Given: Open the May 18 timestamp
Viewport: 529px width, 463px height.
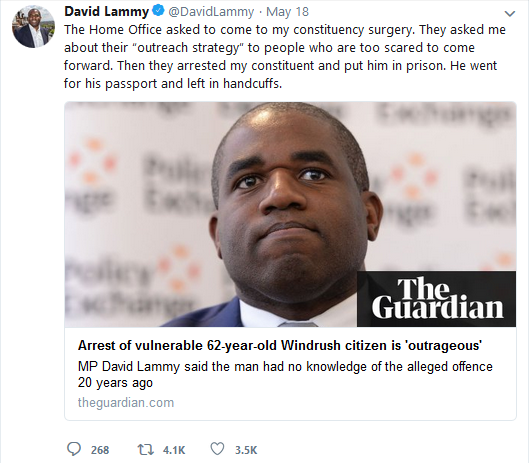Looking at the screenshot, I should [287, 12].
